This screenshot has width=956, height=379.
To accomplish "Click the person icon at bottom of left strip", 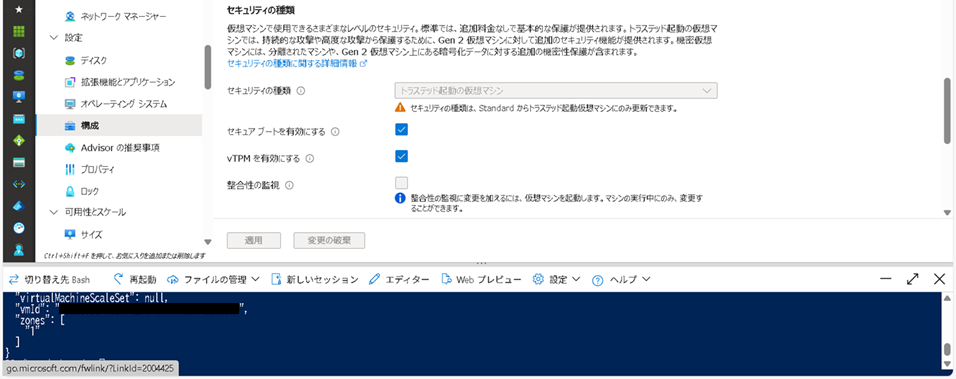I will point(19,249).
